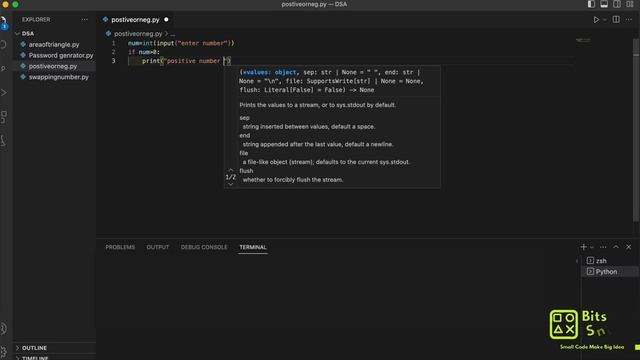Open areaoftriangle.py in the explorer

tap(54, 44)
